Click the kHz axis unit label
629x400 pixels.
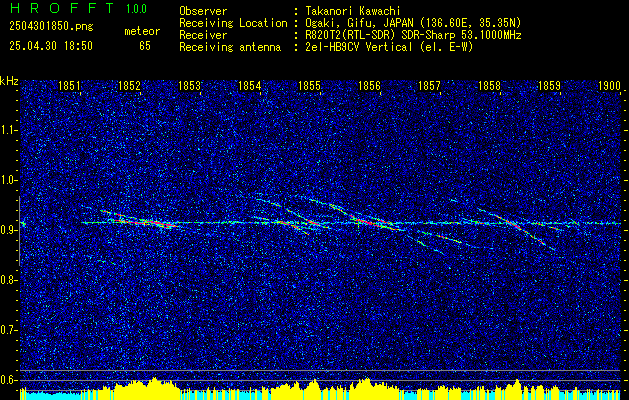pos(9,81)
